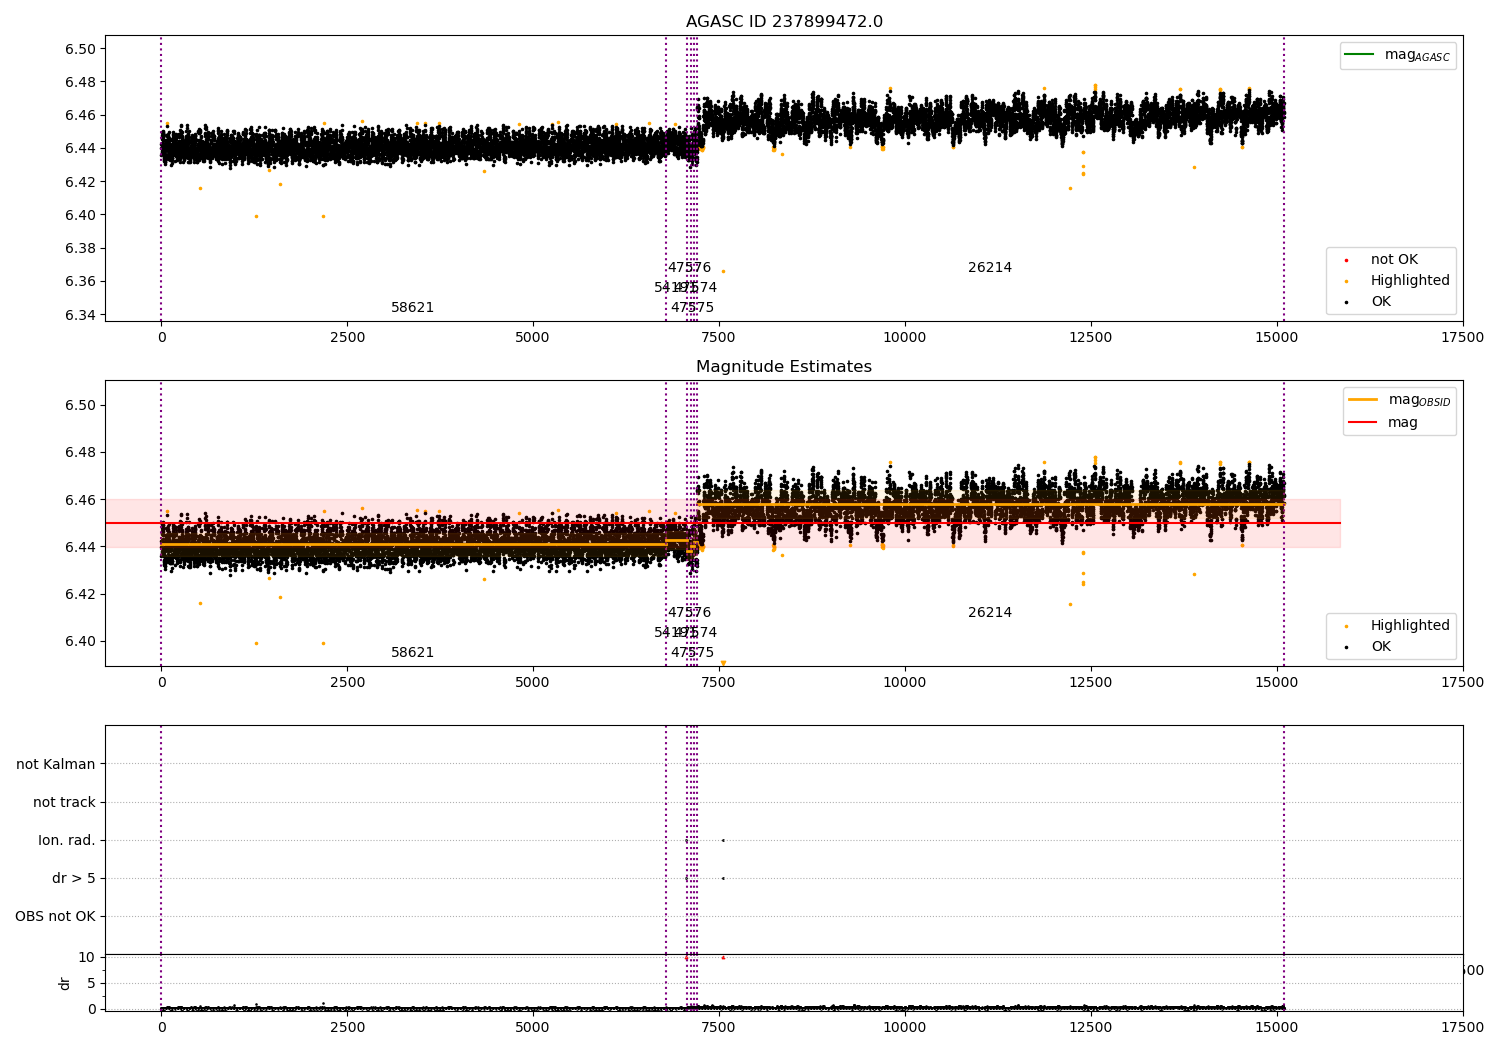Click the OBSID label 47575 in the top plot
Image resolution: width=1500 pixels, height=1050 pixels.
[x=692, y=308]
